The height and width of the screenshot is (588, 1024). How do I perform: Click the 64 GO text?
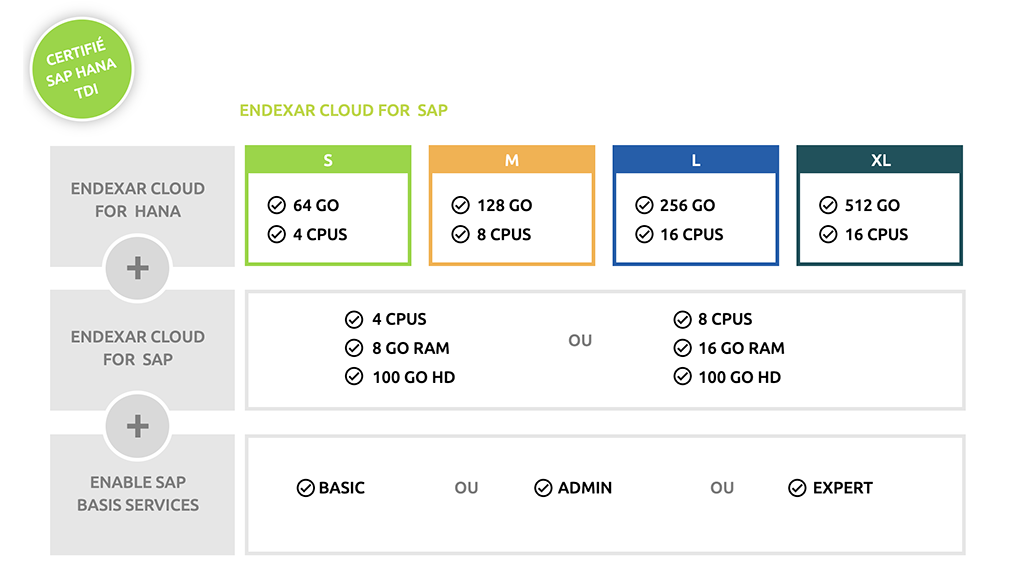coord(316,205)
